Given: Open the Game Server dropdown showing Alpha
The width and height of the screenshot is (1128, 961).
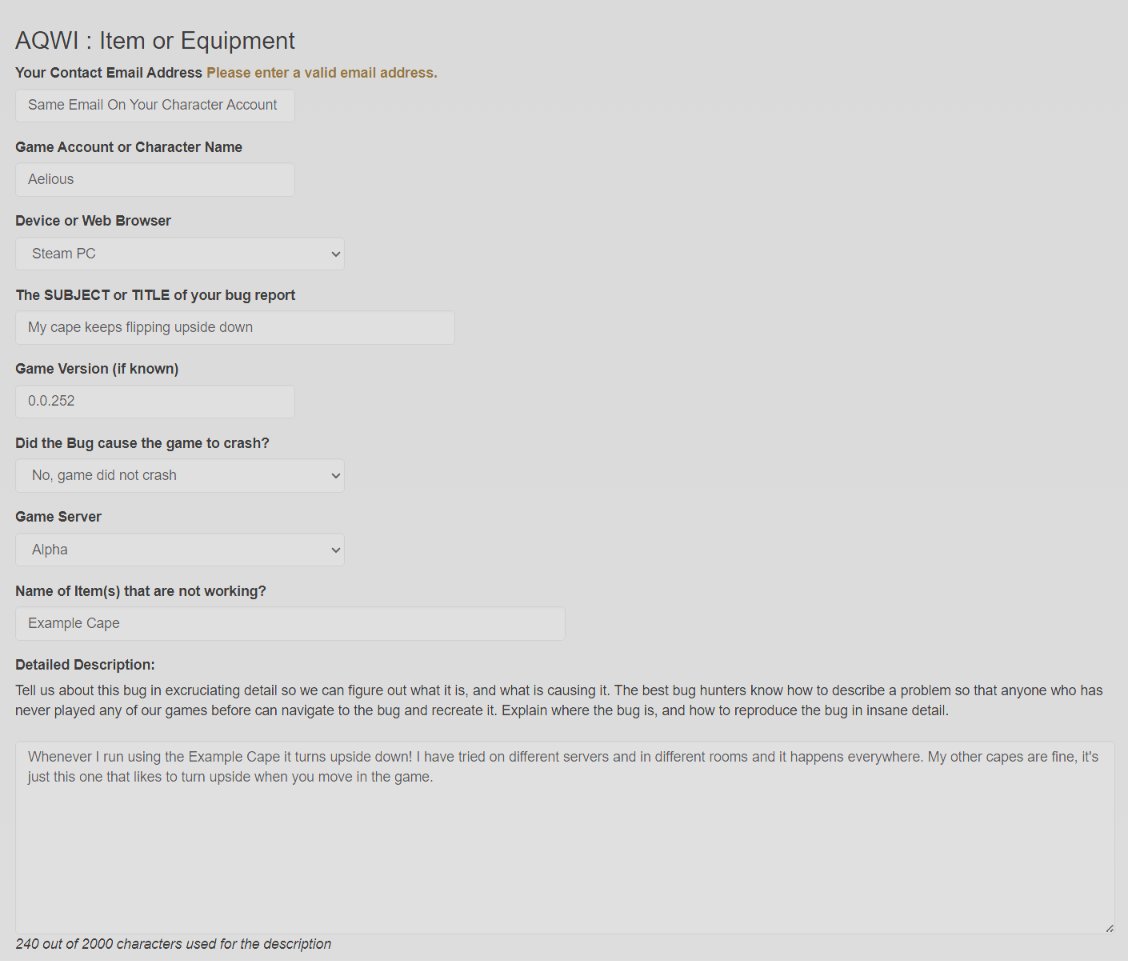Looking at the screenshot, I should [180, 550].
